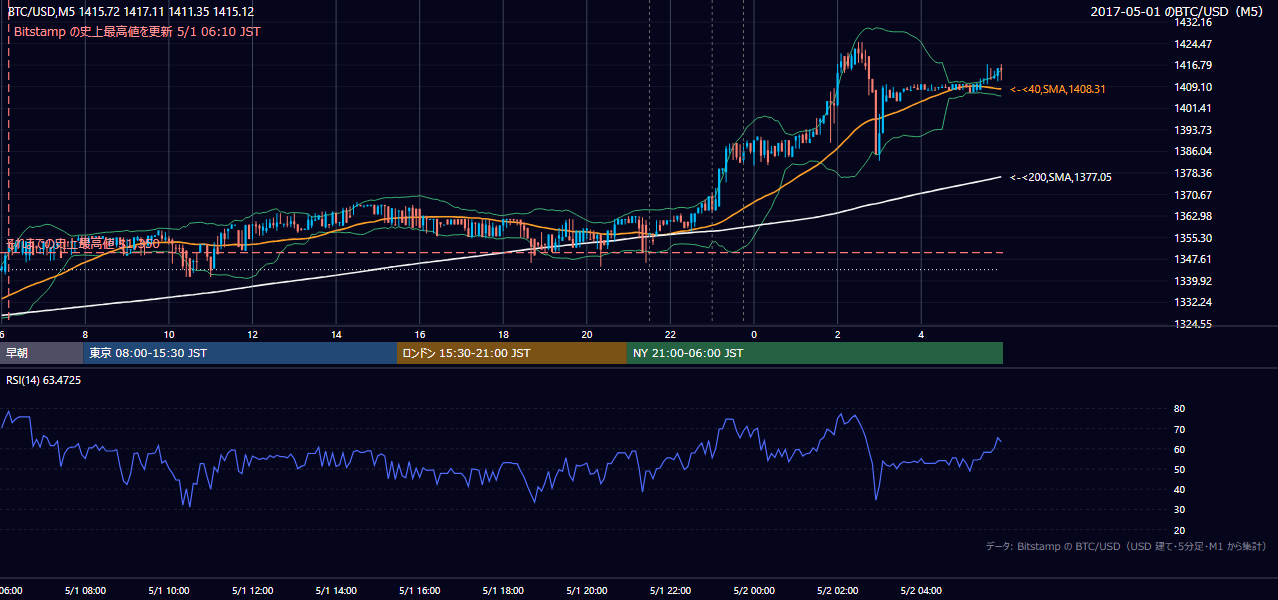Click hour tick 4 under price chart

(x=921, y=335)
